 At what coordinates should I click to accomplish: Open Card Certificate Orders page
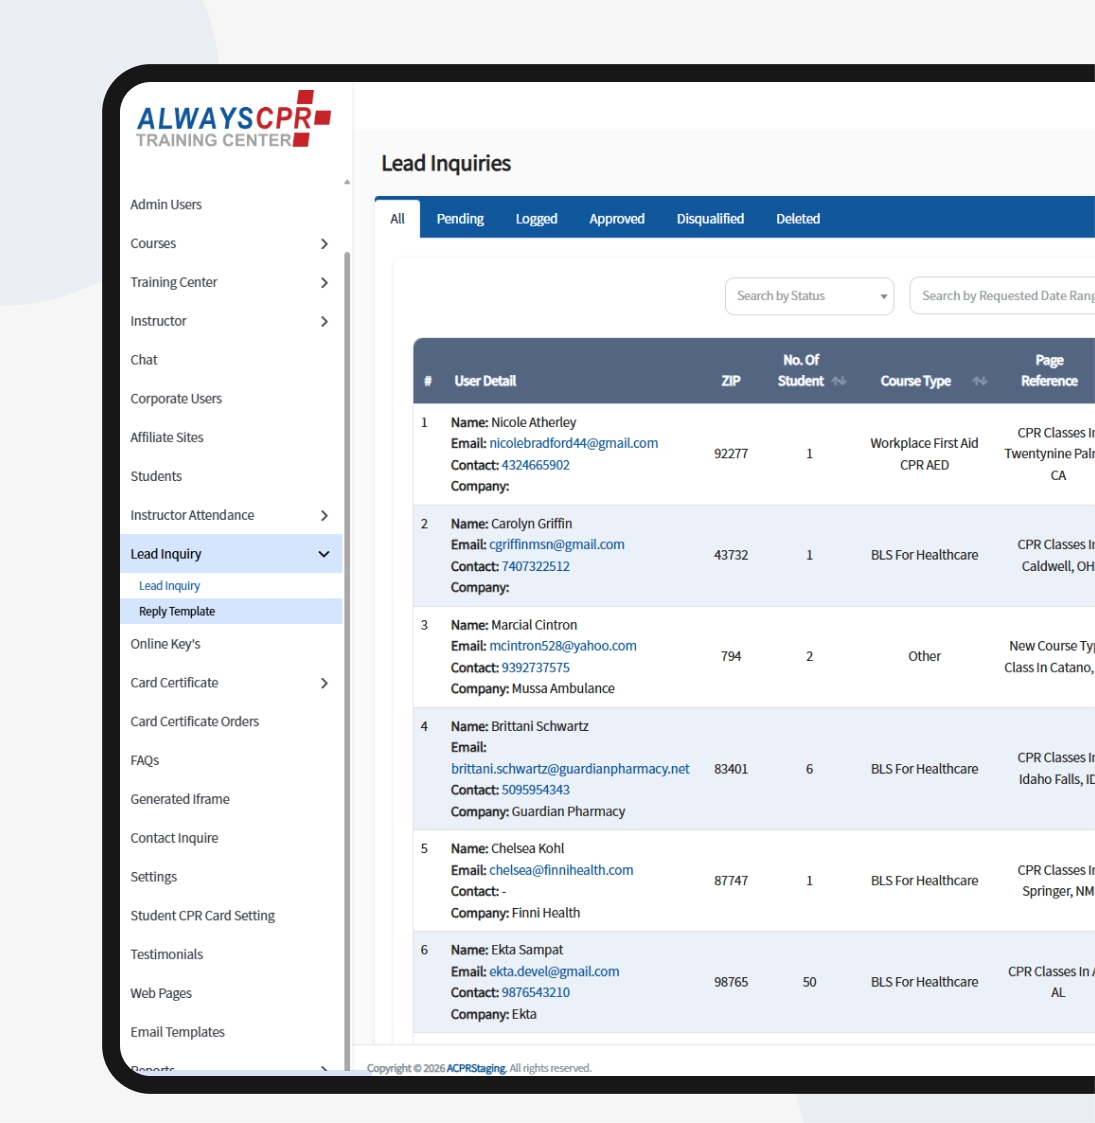[195, 721]
